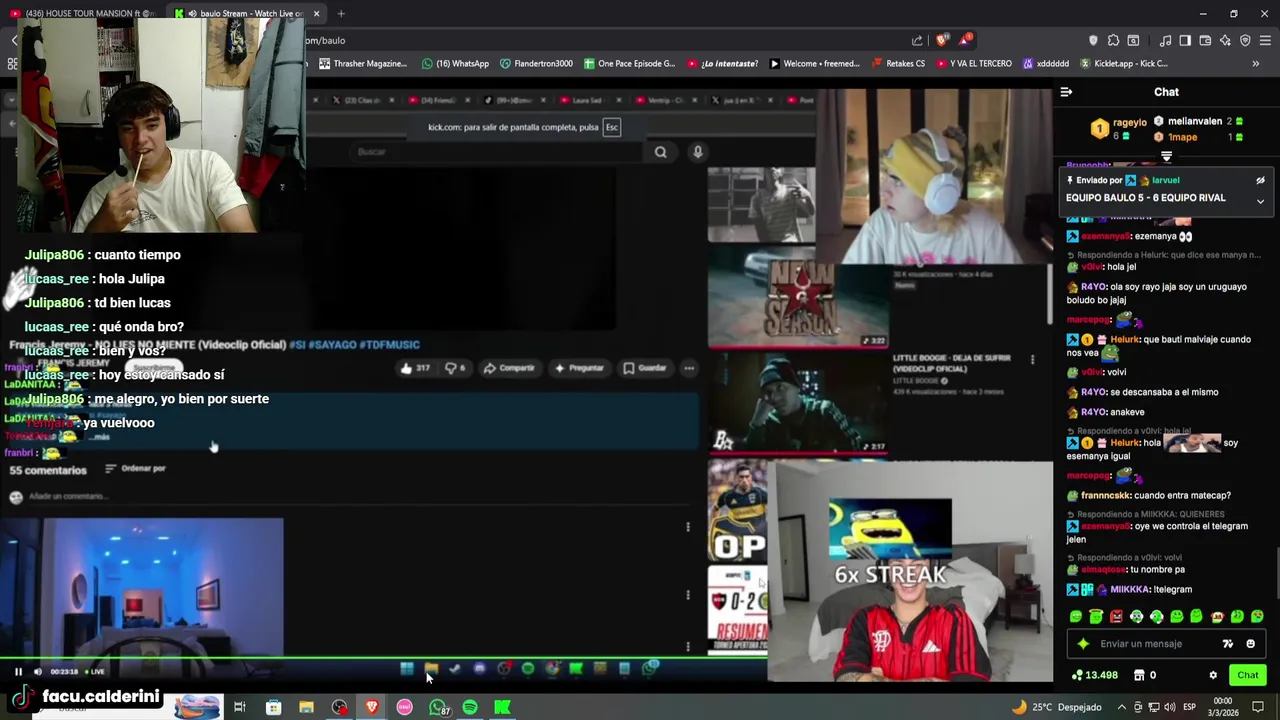Click the LIVE indicator in player
The width and height of the screenshot is (1280, 720).
(95, 672)
